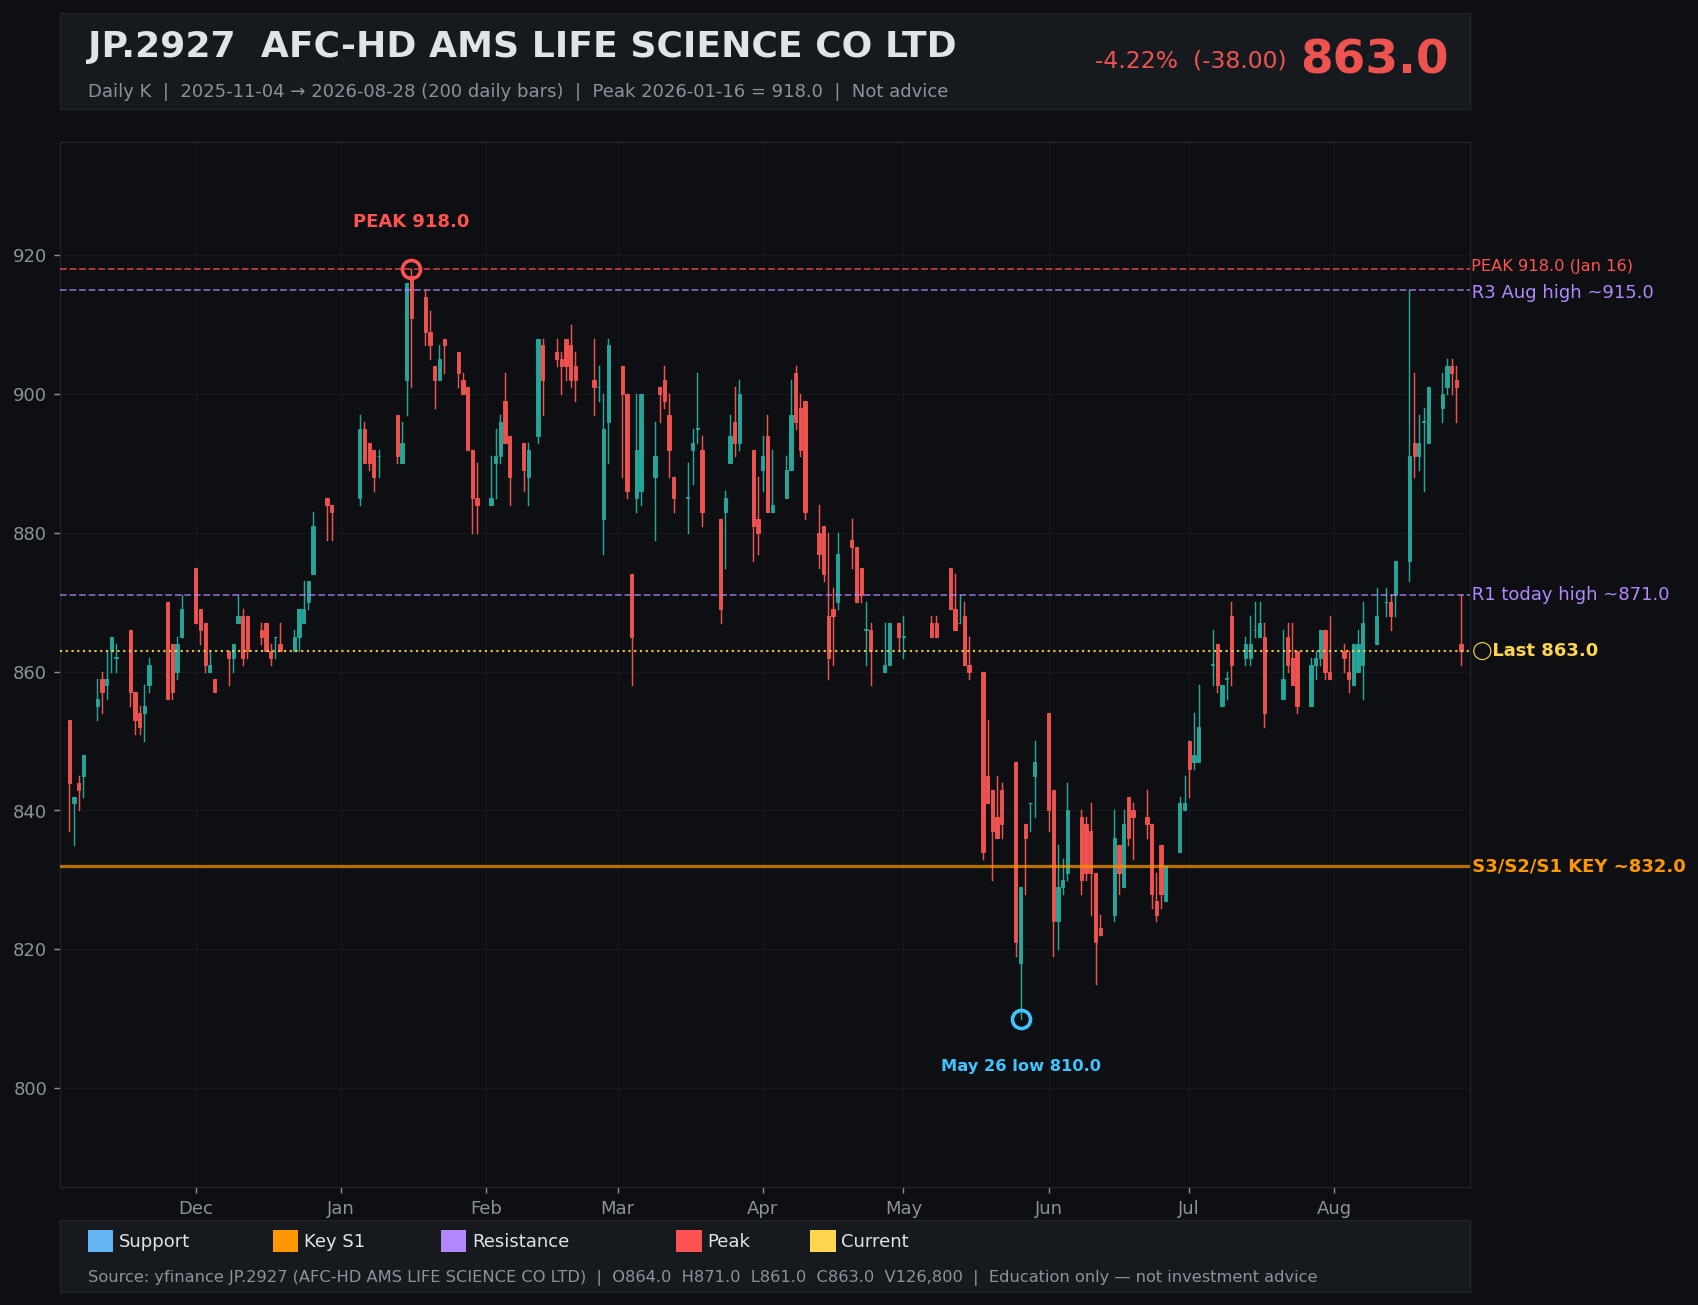1698x1305 pixels.
Task: Select the purple Resistance legend swatch
Action: [453, 1241]
